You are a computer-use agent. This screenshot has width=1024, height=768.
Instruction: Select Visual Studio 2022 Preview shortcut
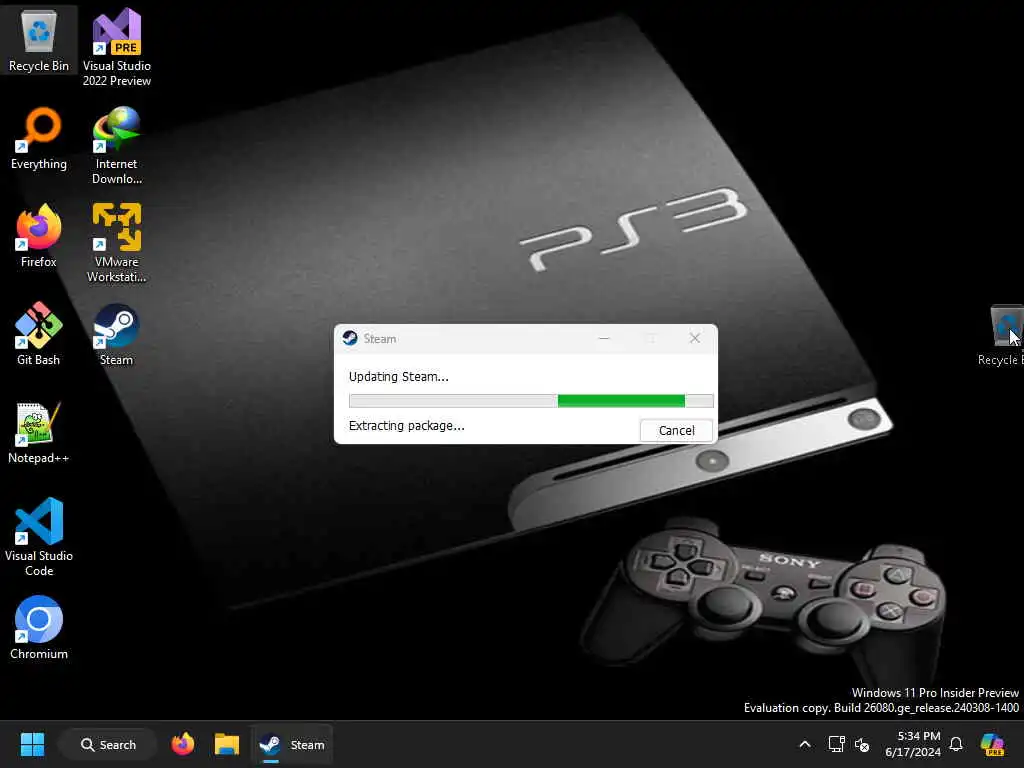click(x=116, y=47)
